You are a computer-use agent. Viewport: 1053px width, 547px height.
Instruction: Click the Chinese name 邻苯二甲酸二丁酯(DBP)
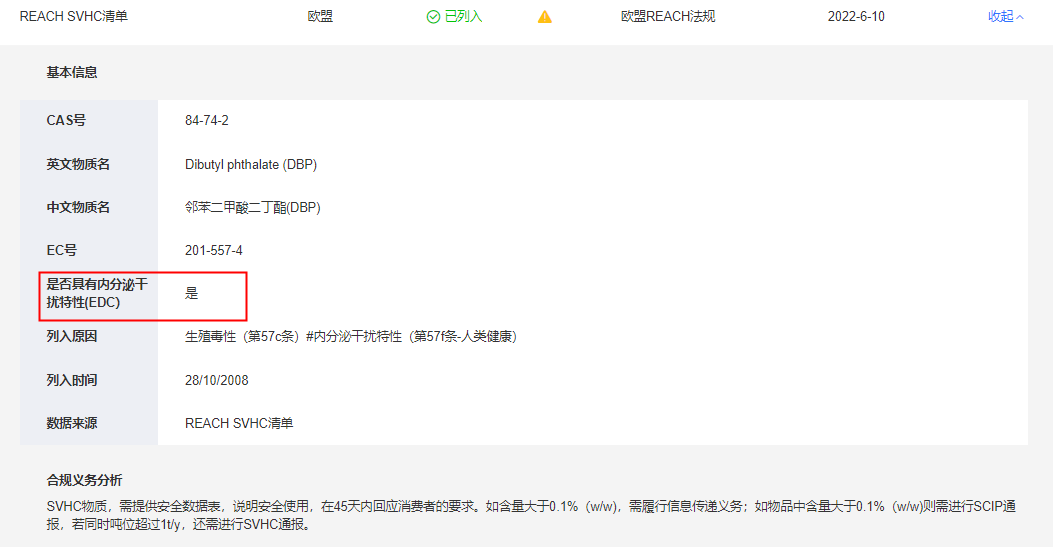(253, 207)
